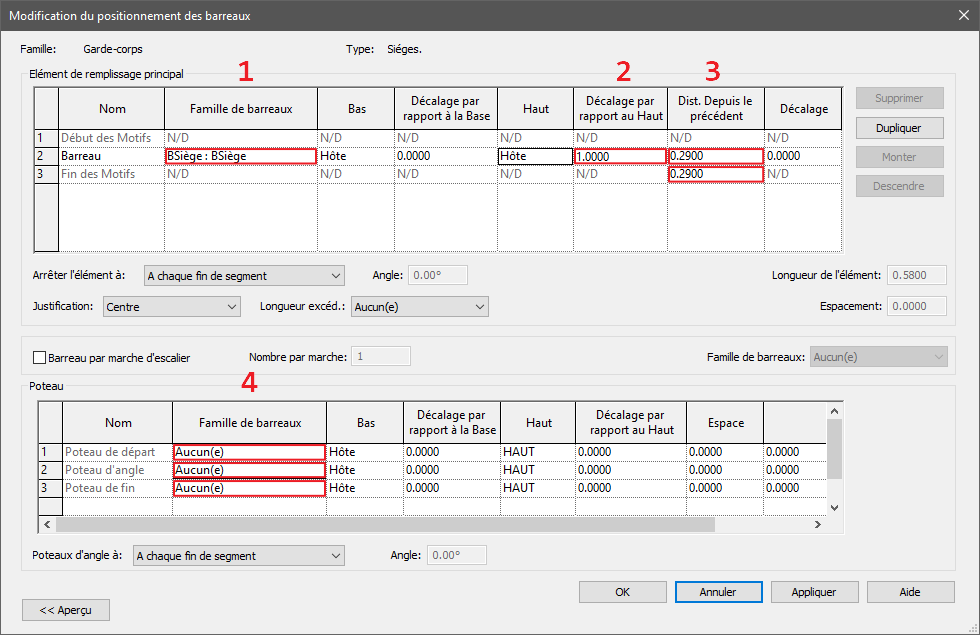Click the Dupliquer button
The height and width of the screenshot is (635, 980).
pos(897,128)
